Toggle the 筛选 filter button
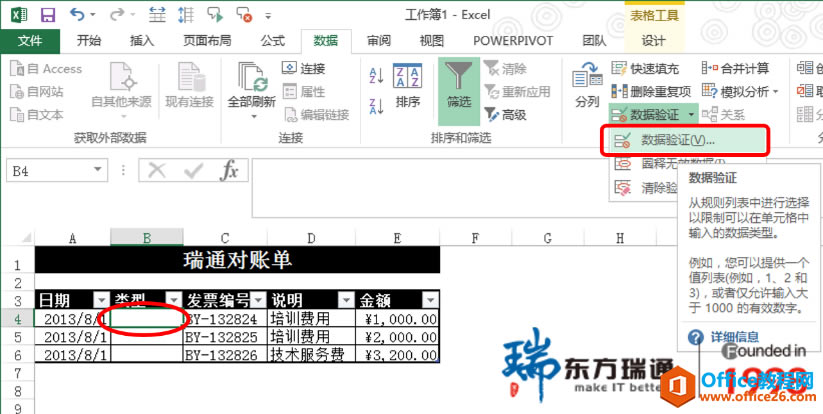 point(459,91)
